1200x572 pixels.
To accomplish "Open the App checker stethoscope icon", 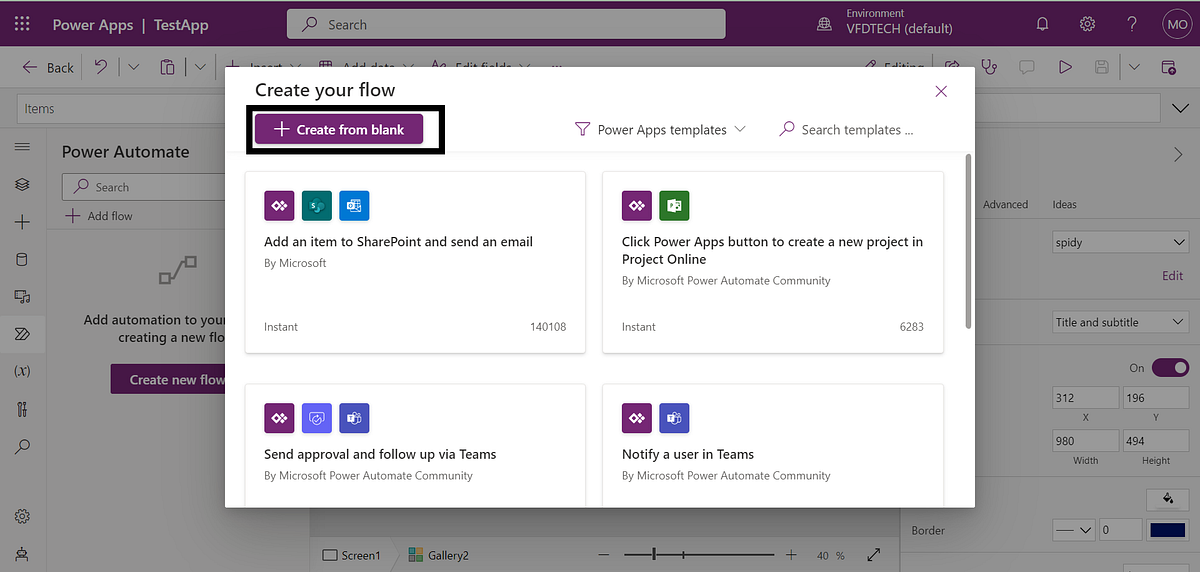I will click(x=989, y=67).
